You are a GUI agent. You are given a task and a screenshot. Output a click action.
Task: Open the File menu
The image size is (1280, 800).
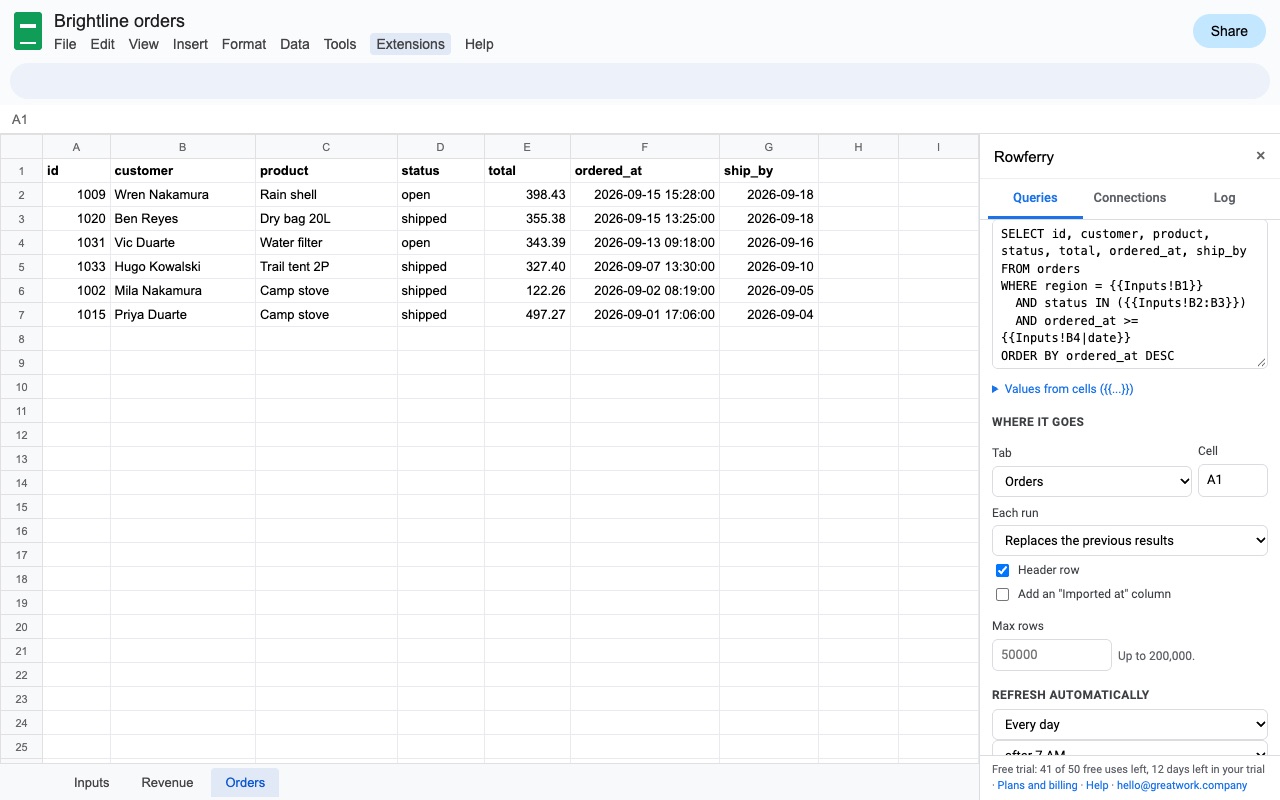click(65, 44)
